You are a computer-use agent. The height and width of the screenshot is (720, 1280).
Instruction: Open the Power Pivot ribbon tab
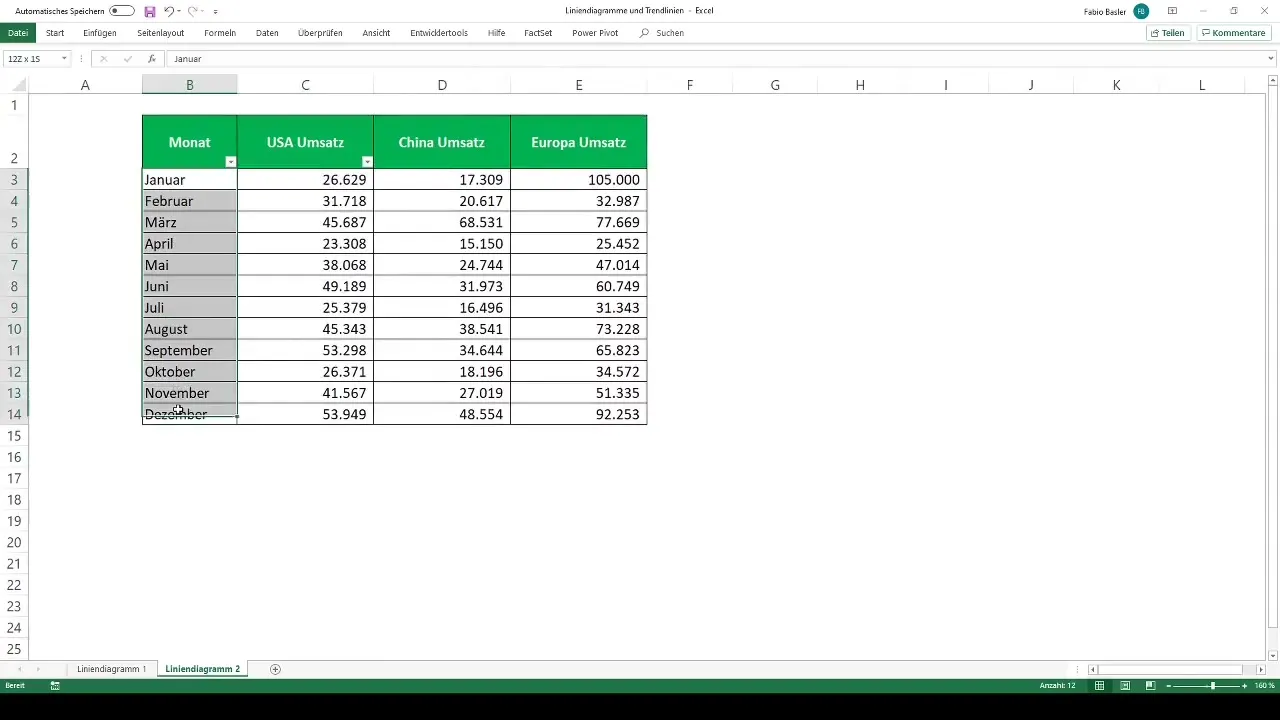pos(595,33)
